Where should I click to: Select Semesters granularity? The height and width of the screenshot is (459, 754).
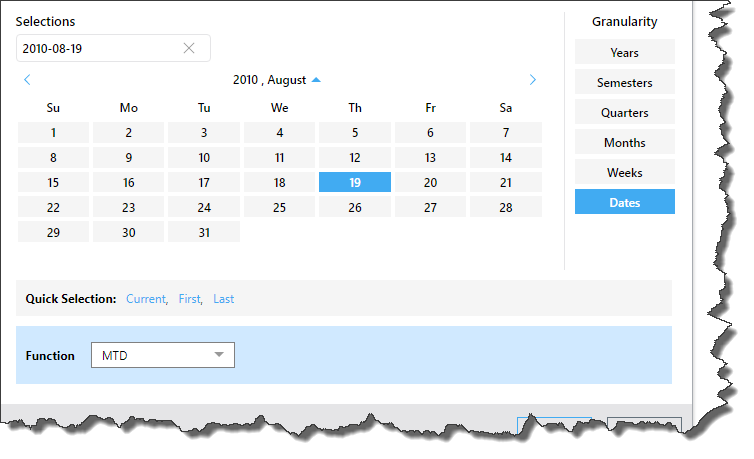(624, 82)
